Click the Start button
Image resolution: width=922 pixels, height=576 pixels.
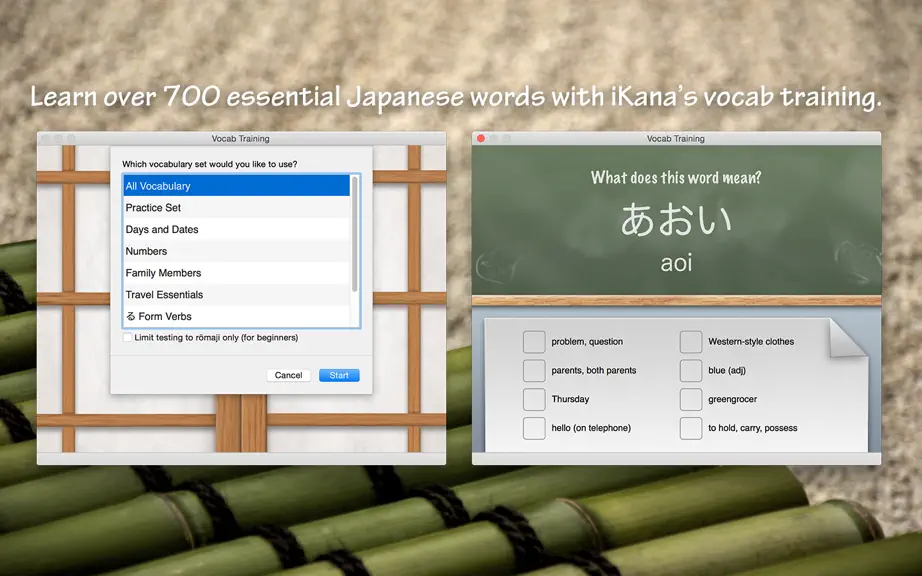click(339, 375)
